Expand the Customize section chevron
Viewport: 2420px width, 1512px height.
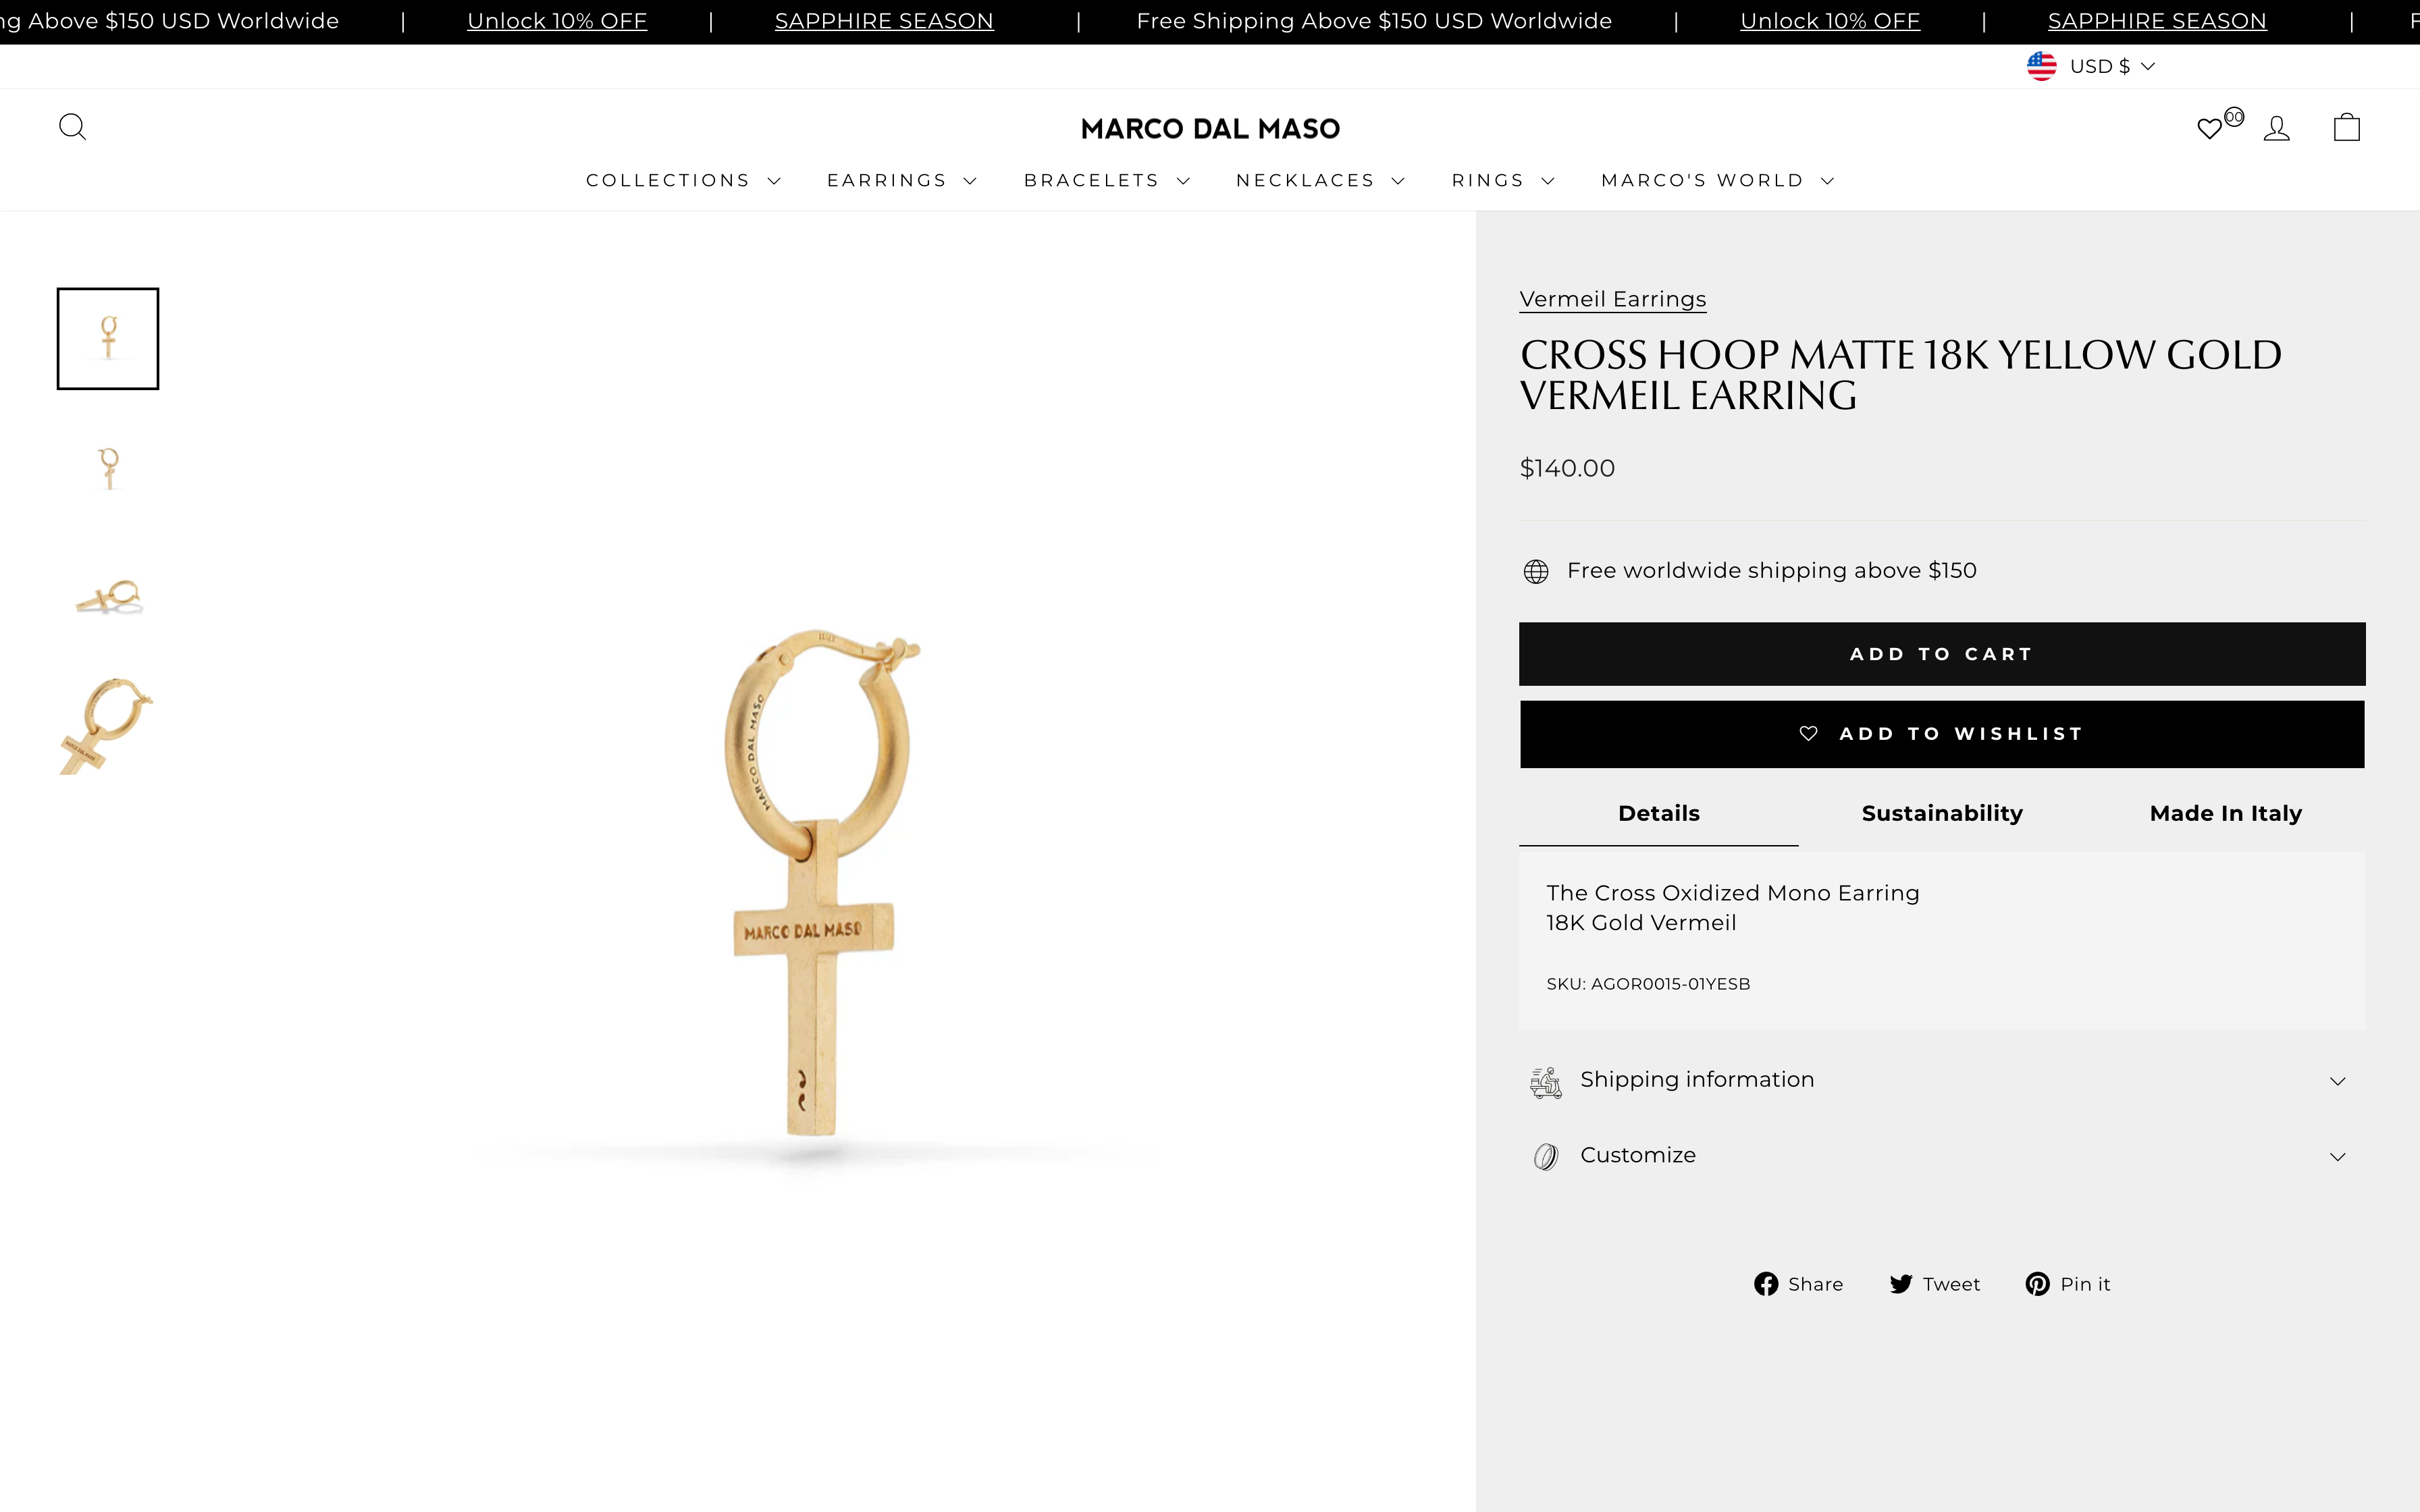pos(2339,1156)
